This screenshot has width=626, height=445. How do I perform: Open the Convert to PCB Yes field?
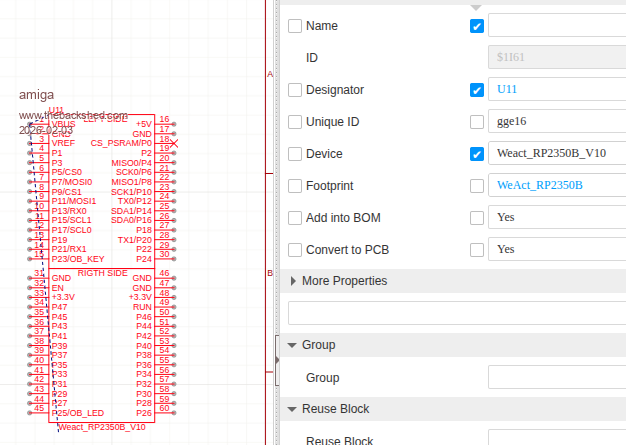pyautogui.click(x=556, y=249)
